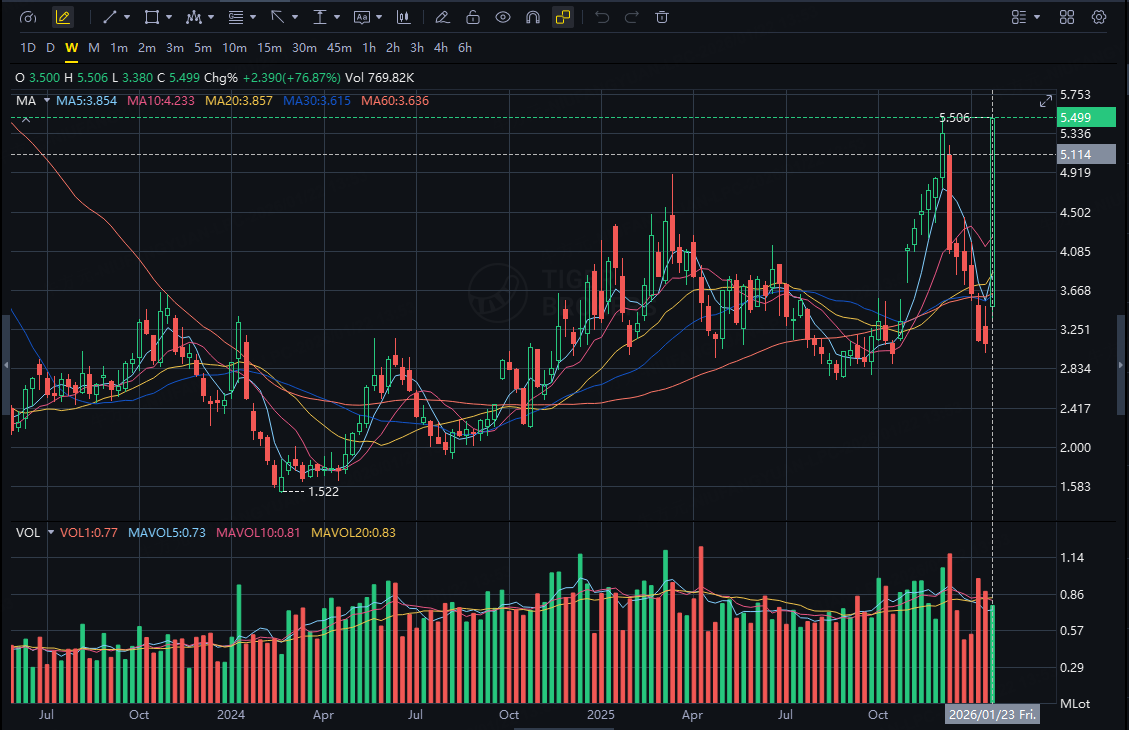Click the trash icon to delete drawings
1129x730 pixels.
[661, 17]
